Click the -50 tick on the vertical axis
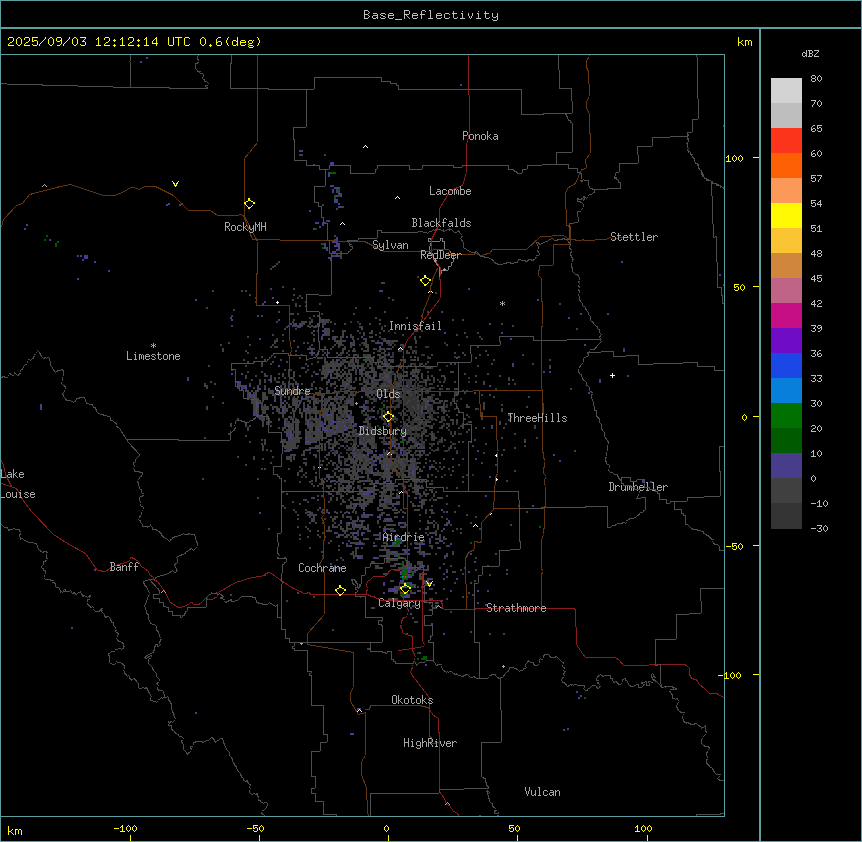The image size is (862, 842). 734,546
